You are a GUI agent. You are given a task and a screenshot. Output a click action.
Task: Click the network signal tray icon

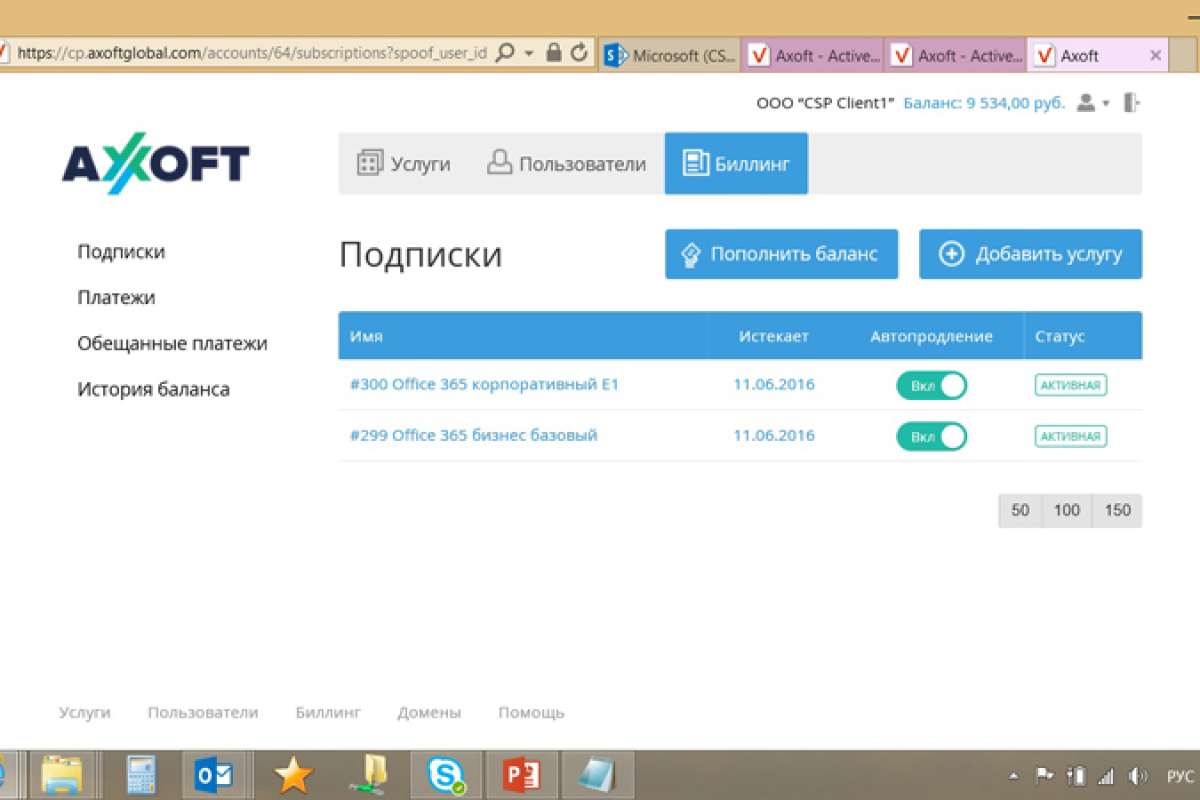[x=1107, y=776]
